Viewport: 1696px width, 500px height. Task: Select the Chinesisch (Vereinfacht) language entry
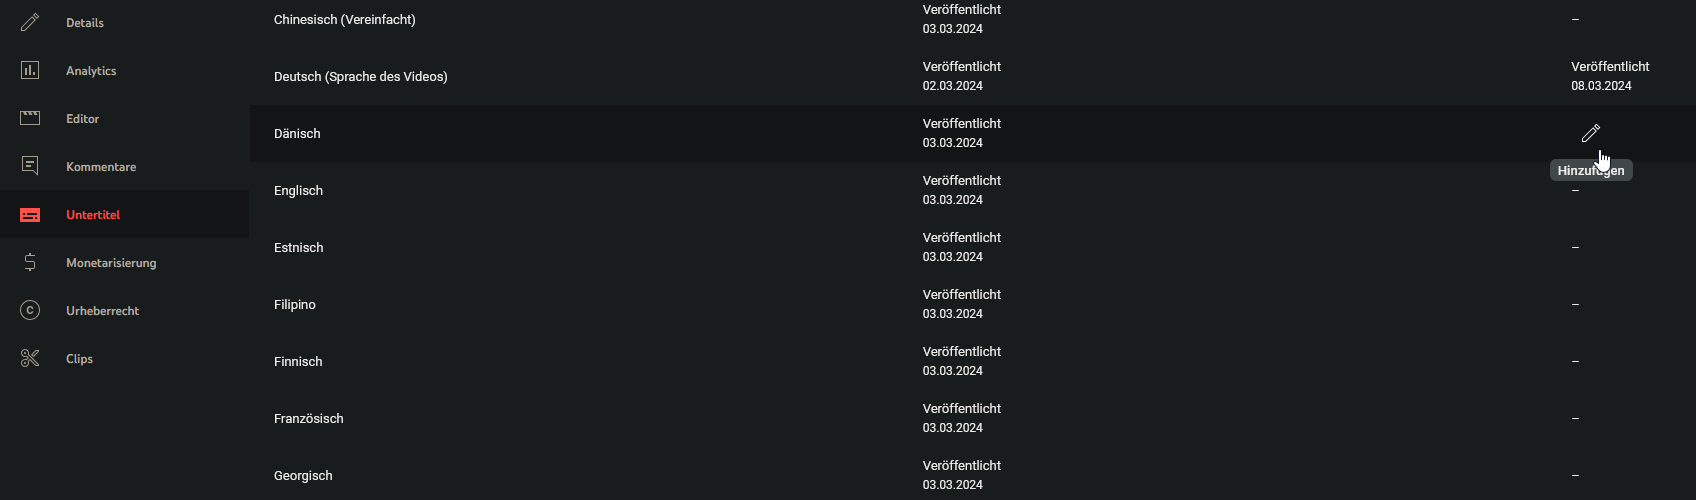tap(344, 19)
